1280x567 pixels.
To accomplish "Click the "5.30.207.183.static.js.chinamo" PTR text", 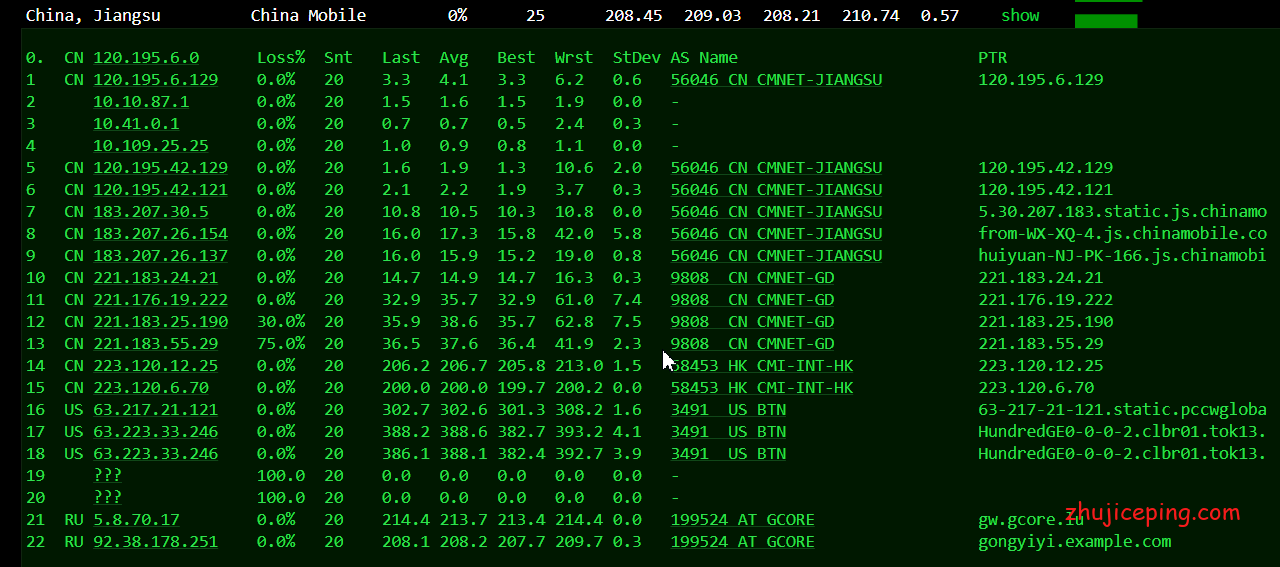I will [x=1123, y=212].
